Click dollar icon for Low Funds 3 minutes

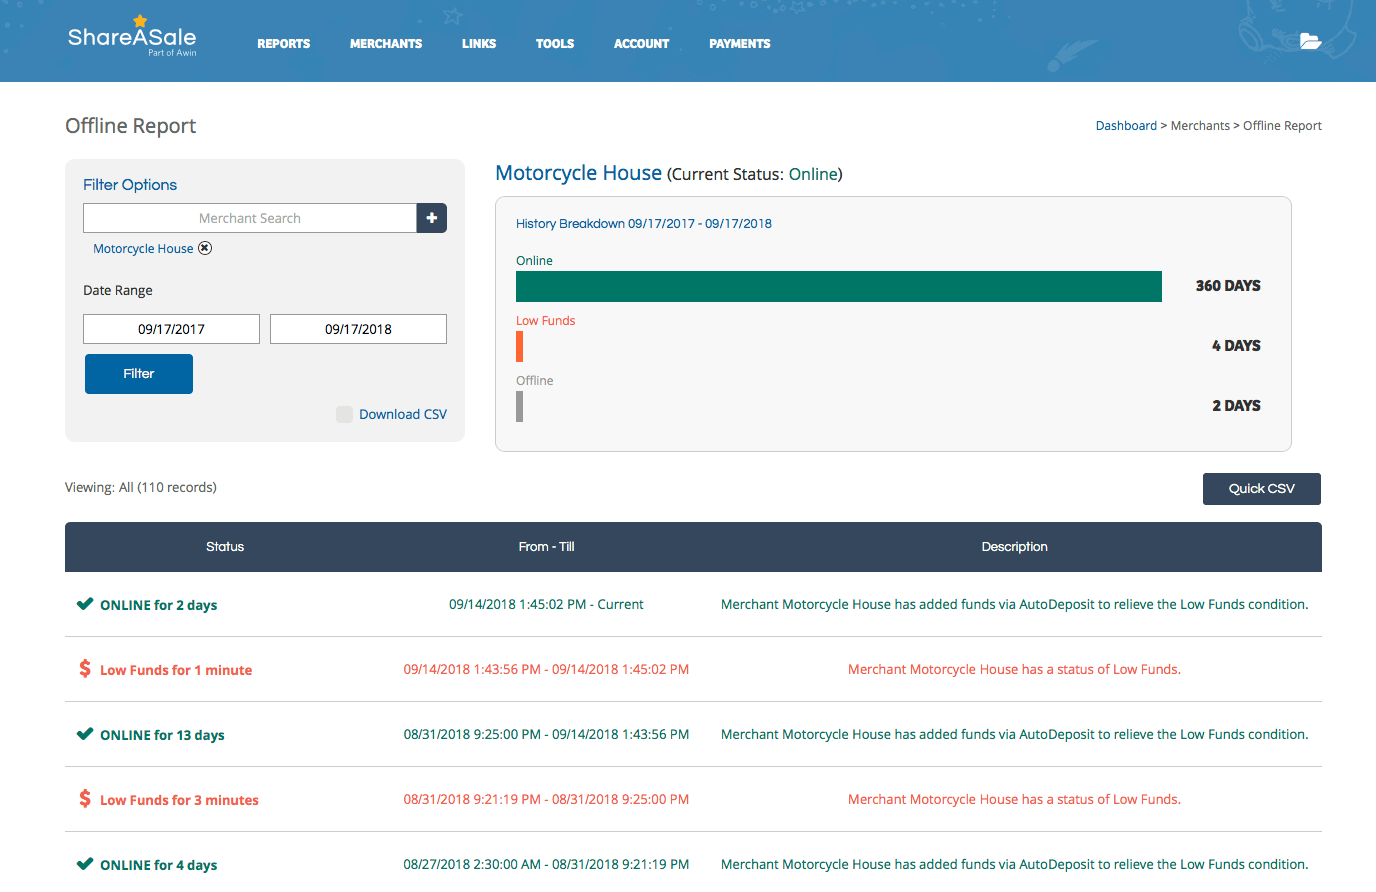coord(85,799)
